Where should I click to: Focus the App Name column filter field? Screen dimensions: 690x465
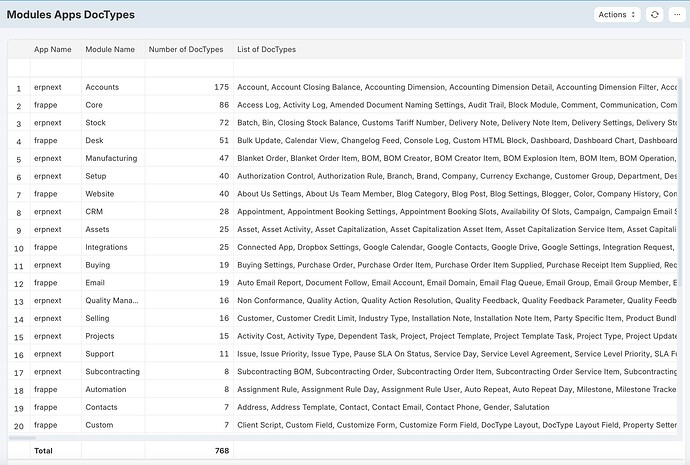point(54,68)
